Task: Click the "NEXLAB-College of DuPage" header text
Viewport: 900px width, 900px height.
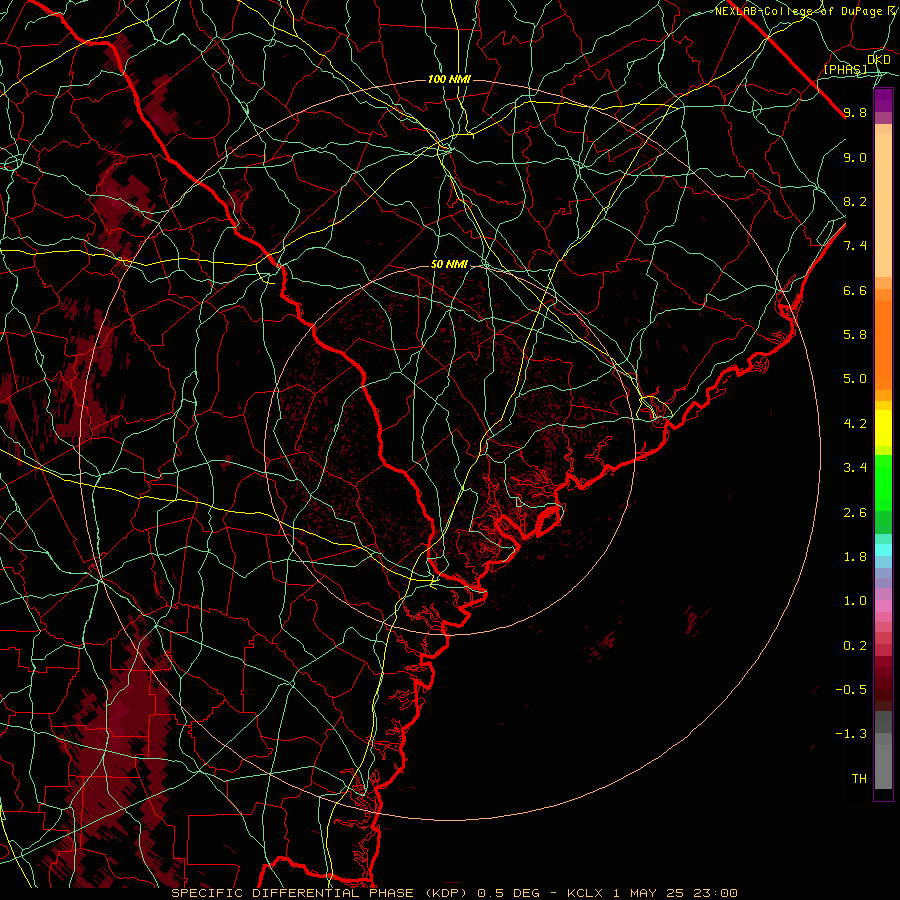Action: (800, 11)
